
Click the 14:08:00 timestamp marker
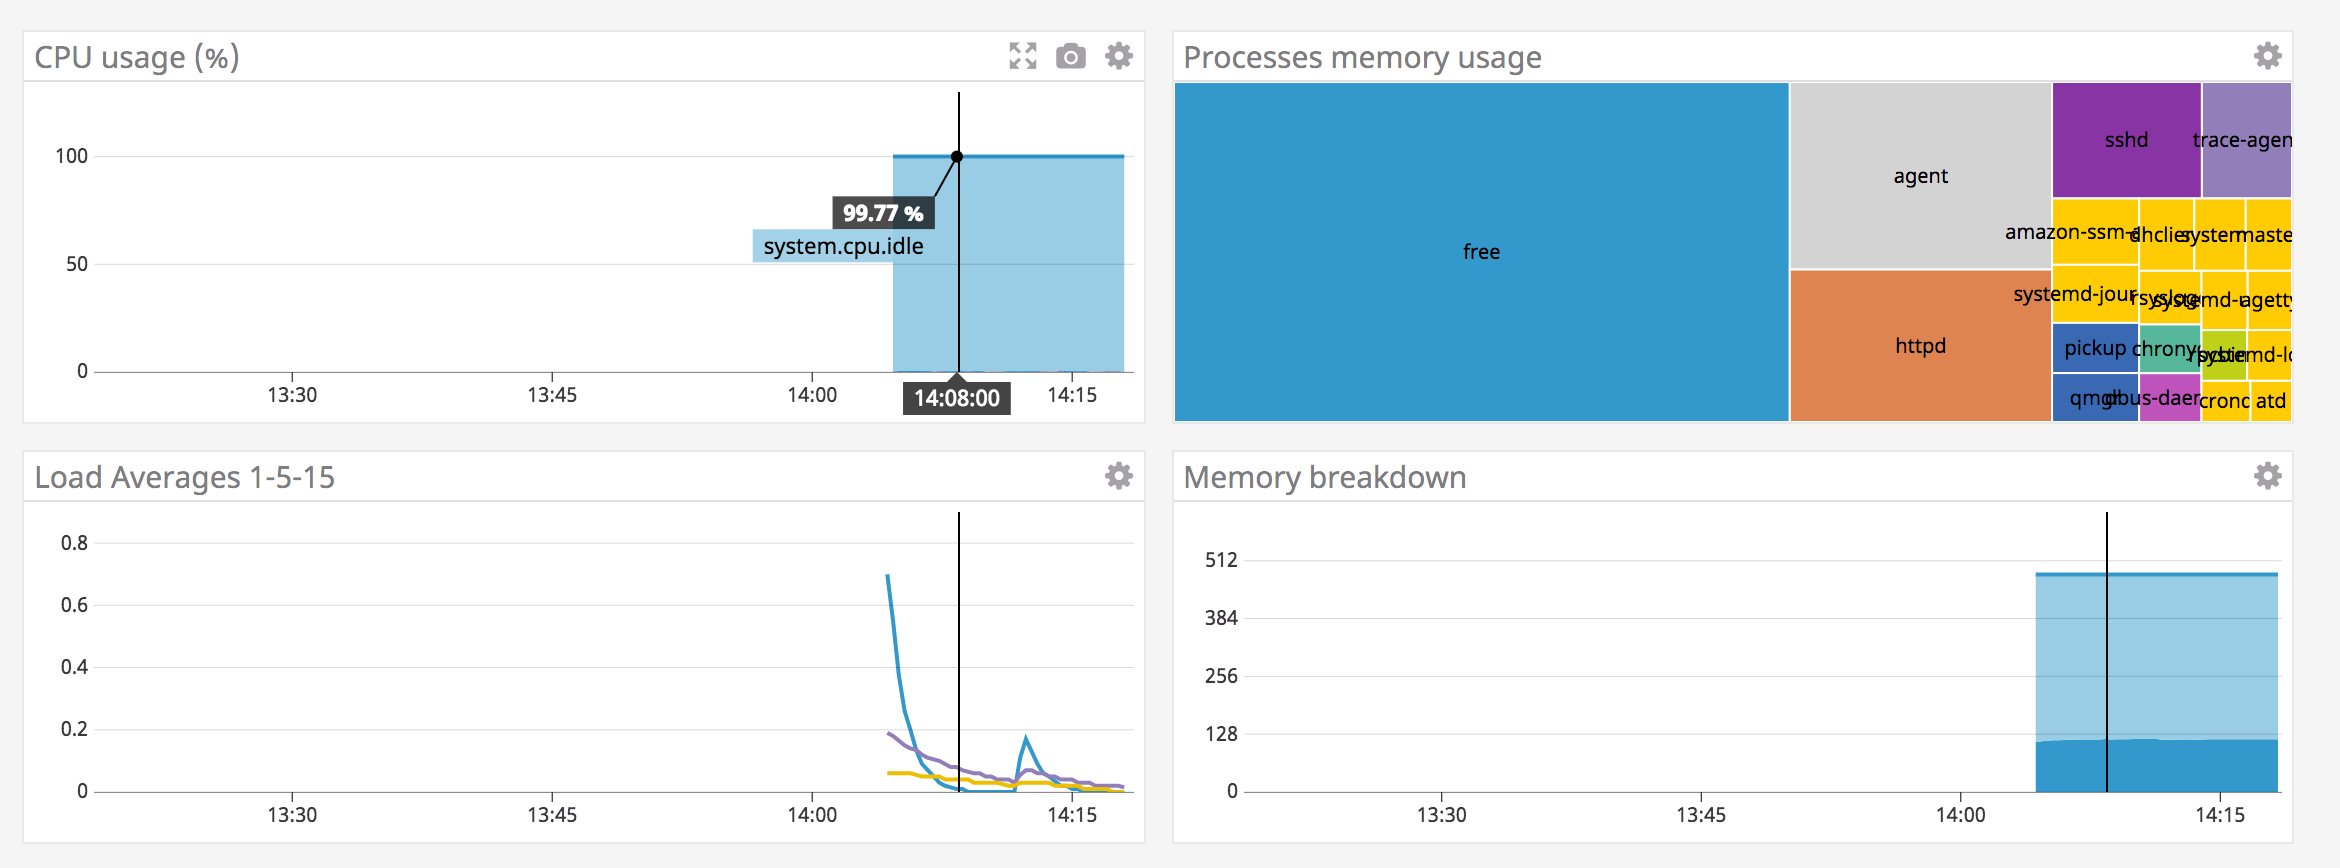pyautogui.click(x=957, y=397)
